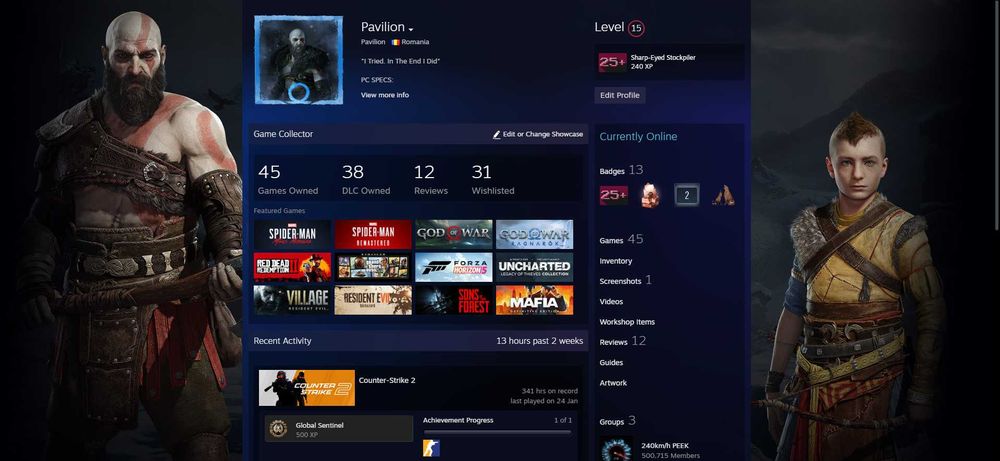Open the Reviews 12 sidebar link
Screen dimensions: 1000x461
(x=622, y=342)
